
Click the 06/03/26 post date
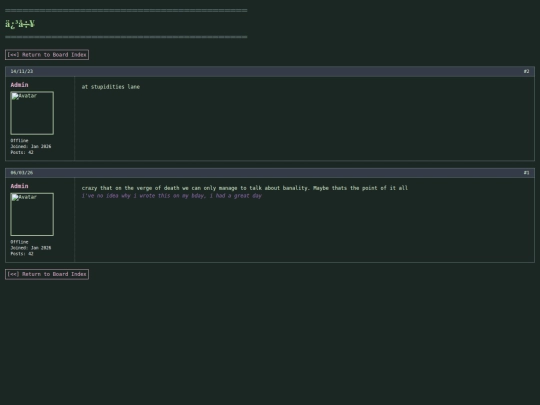pyautogui.click(x=22, y=173)
